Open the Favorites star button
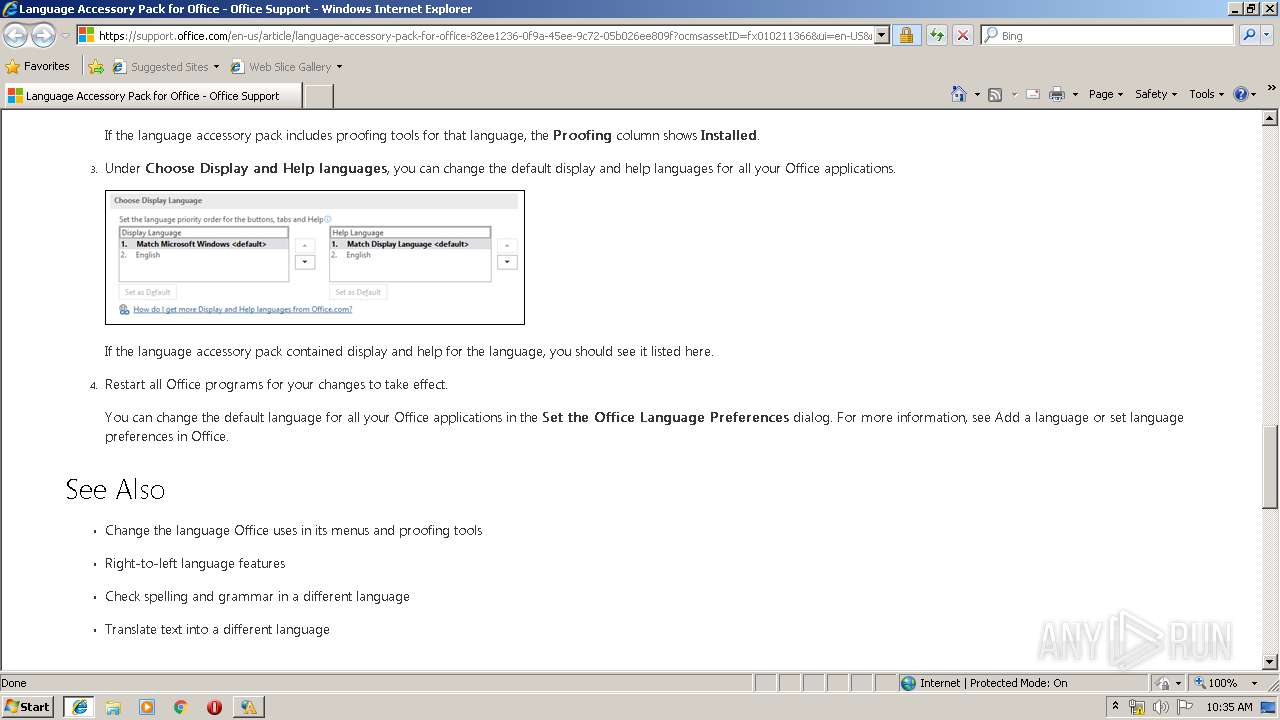Viewport: 1280px width, 720px height. pos(38,67)
